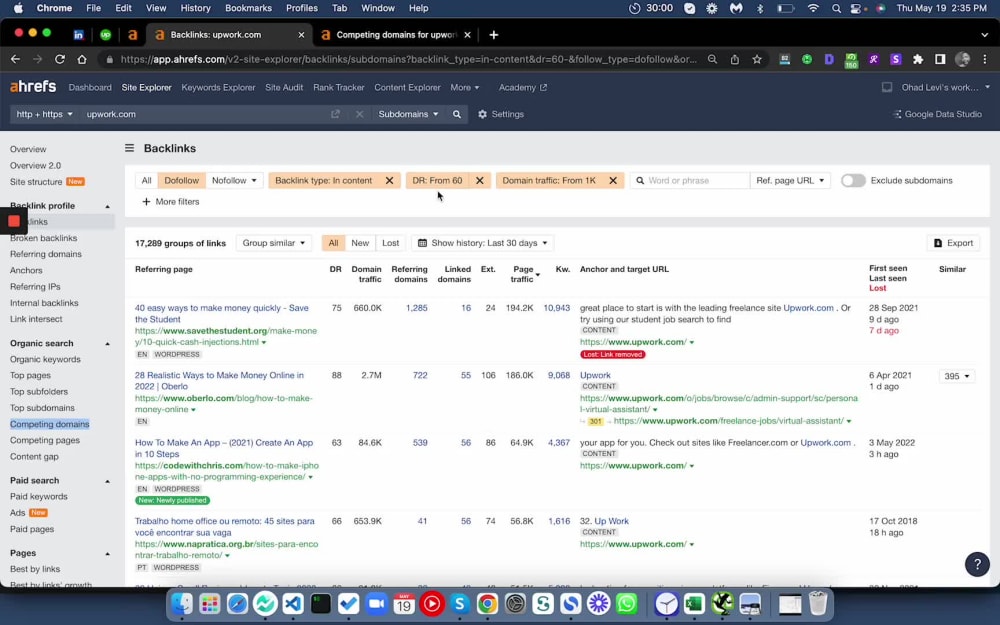Screen dimensions: 1000x625
Task: Collapse the Organic search sidebar section
Action: click(x=107, y=344)
